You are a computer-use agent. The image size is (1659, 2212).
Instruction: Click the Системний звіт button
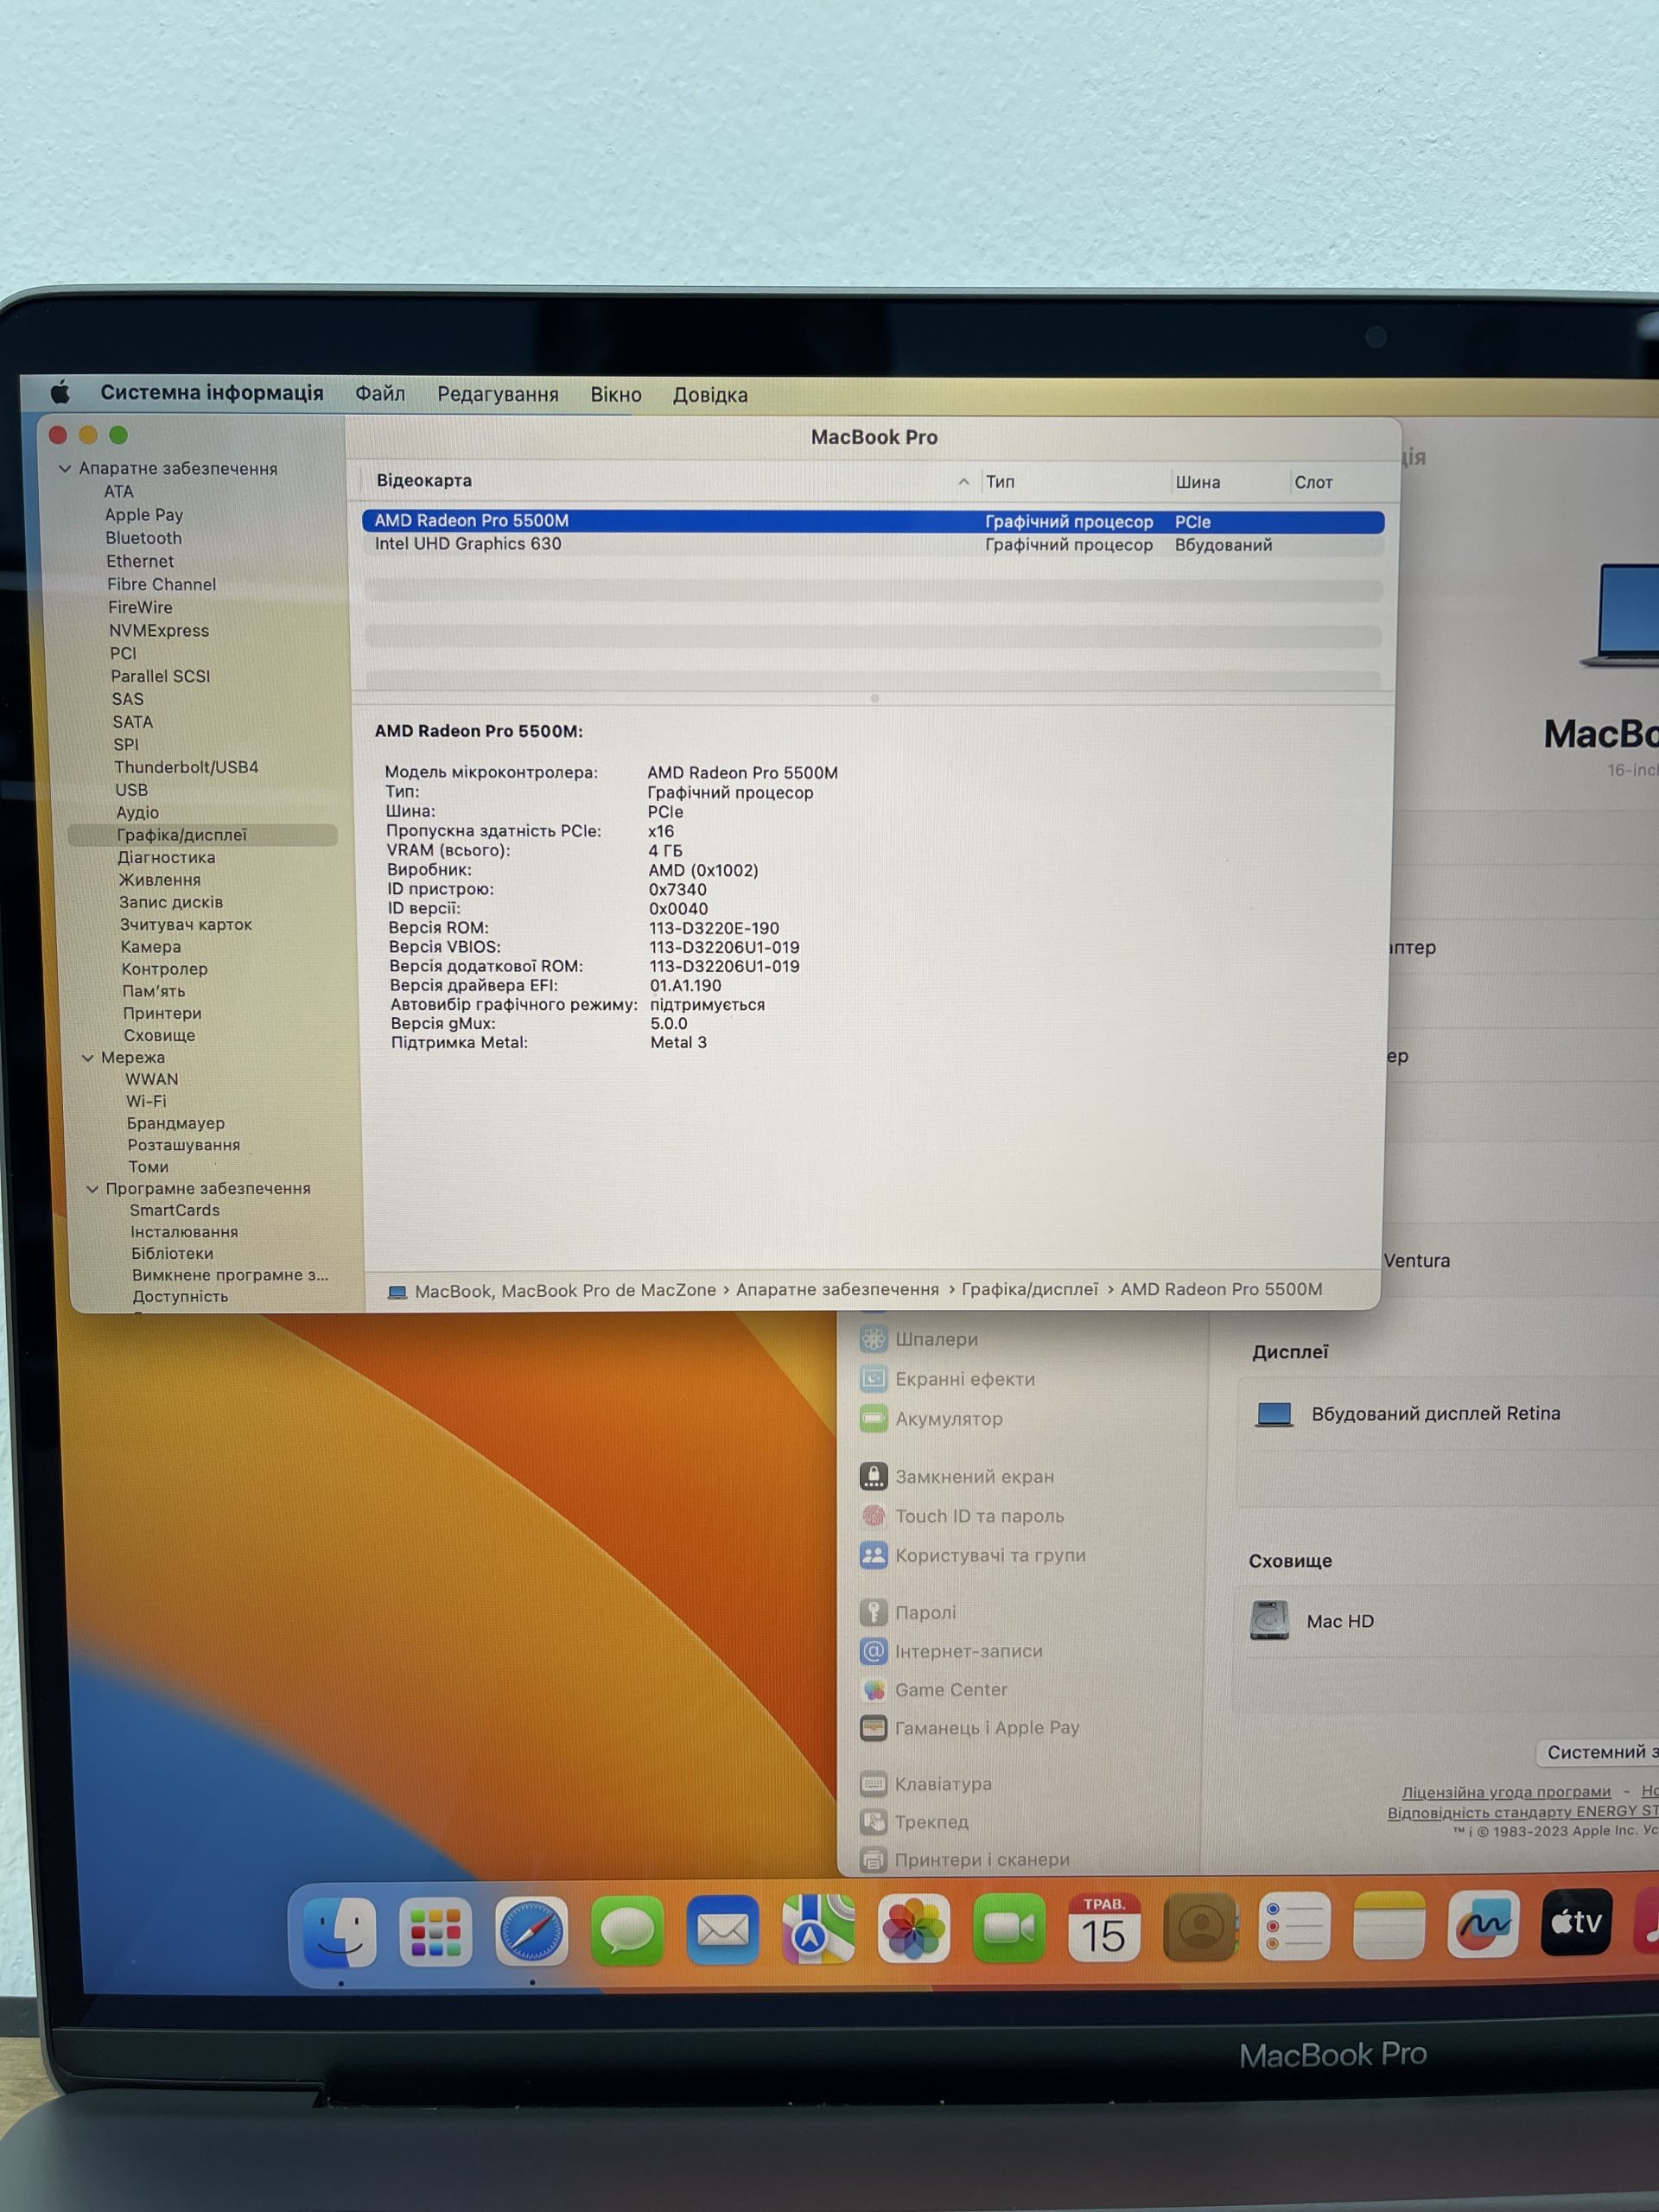click(1597, 1752)
